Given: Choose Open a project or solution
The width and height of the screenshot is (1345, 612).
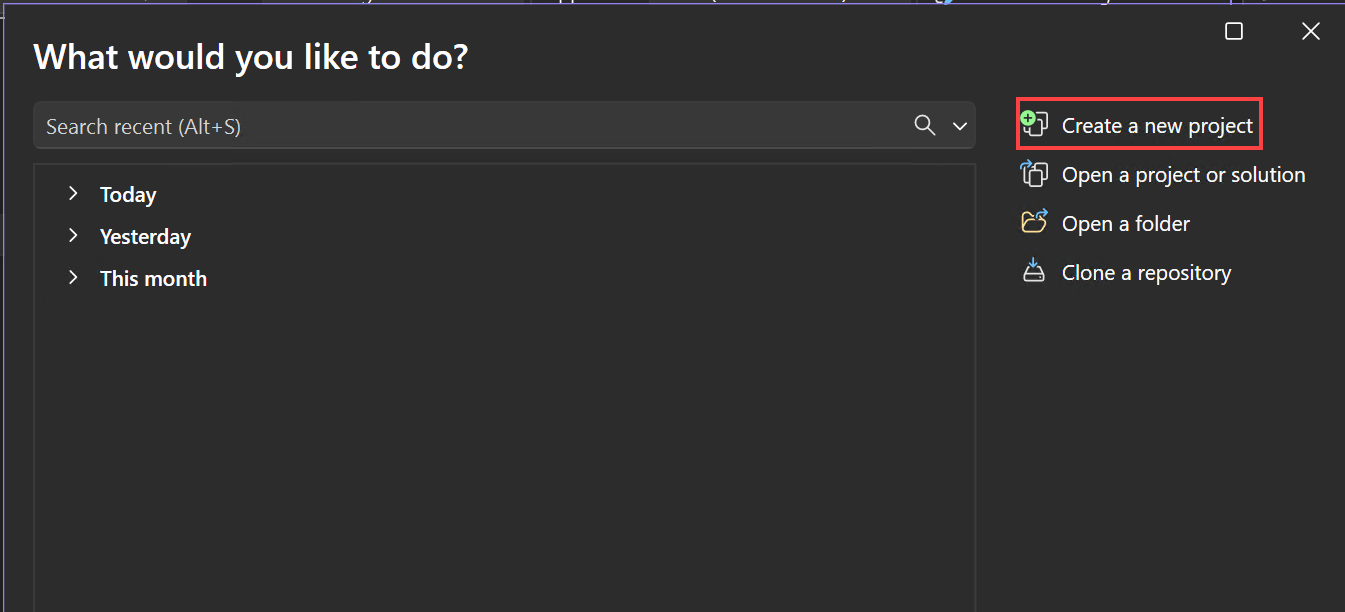Looking at the screenshot, I should [x=1183, y=174].
